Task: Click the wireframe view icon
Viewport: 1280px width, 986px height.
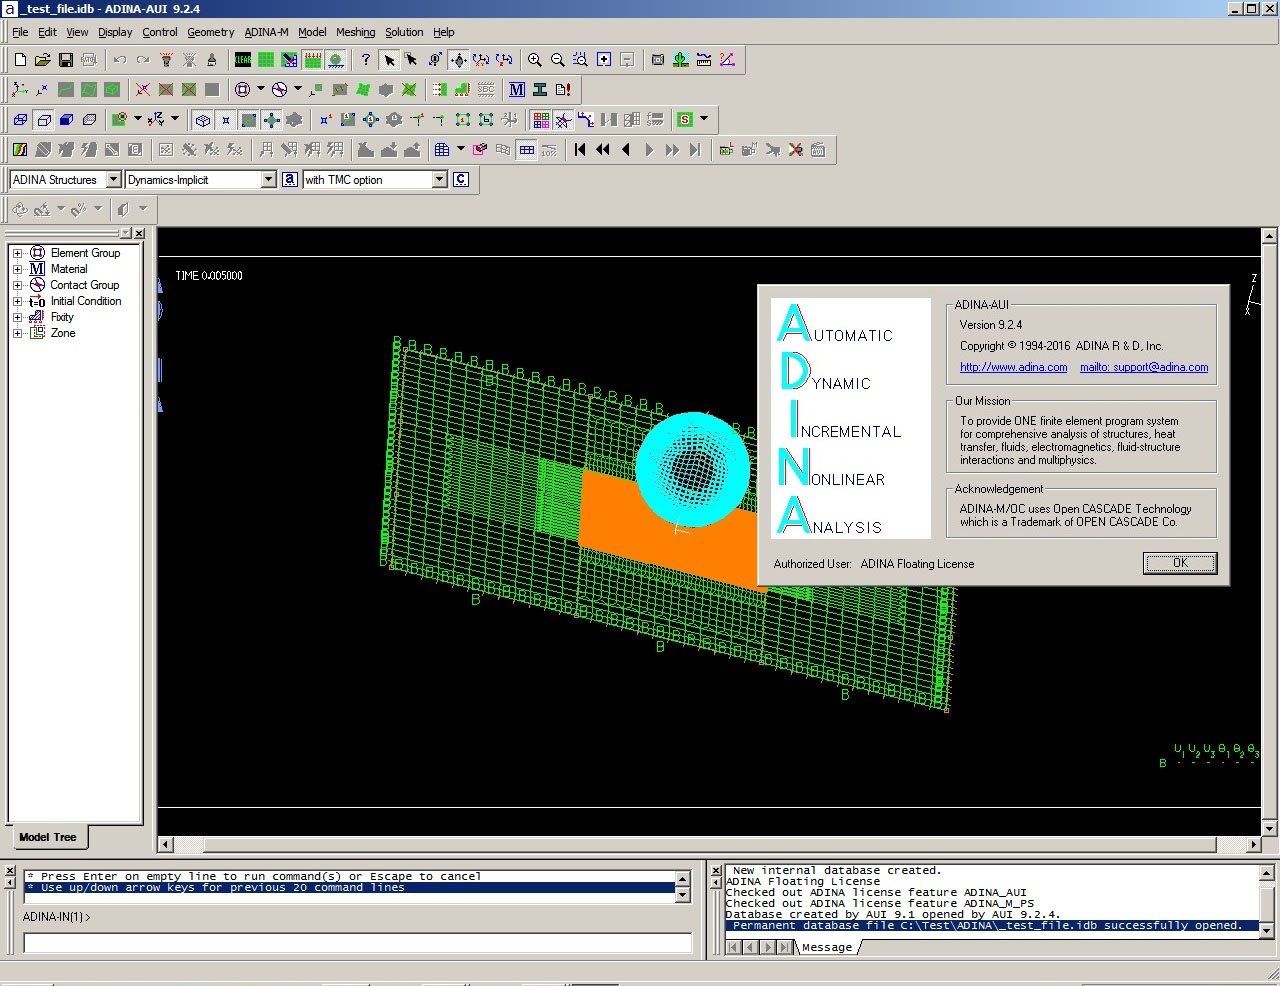Action: coord(20,120)
